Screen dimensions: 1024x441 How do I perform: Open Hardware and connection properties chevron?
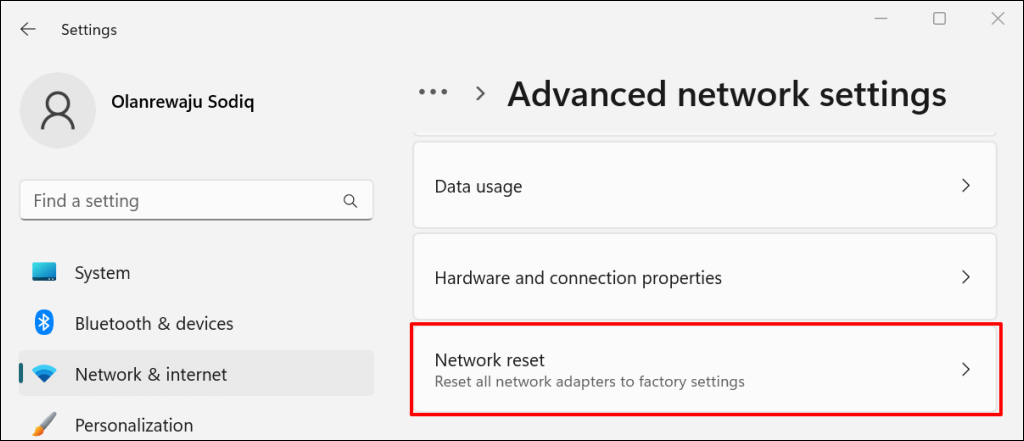[x=965, y=277]
